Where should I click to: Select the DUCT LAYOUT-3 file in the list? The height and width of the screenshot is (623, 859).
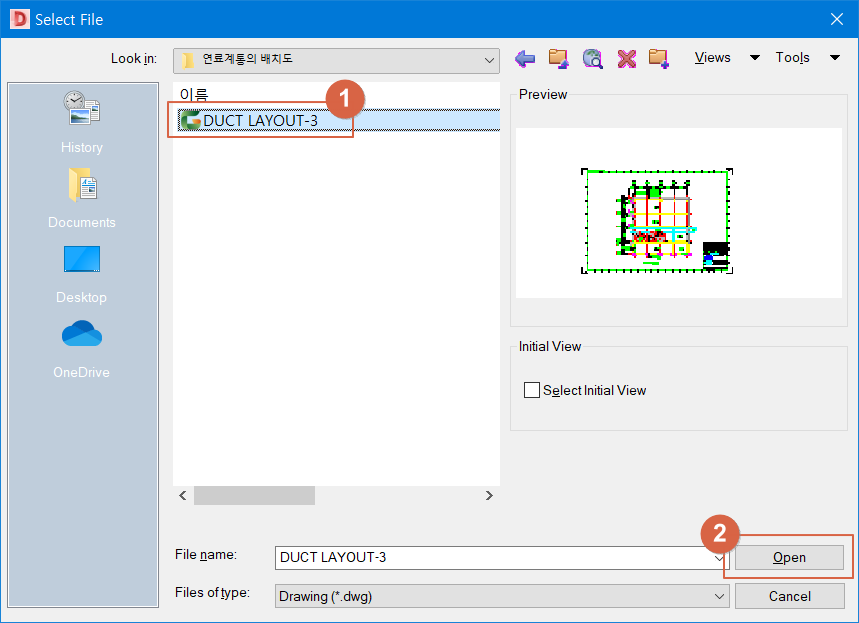pyautogui.click(x=339, y=121)
